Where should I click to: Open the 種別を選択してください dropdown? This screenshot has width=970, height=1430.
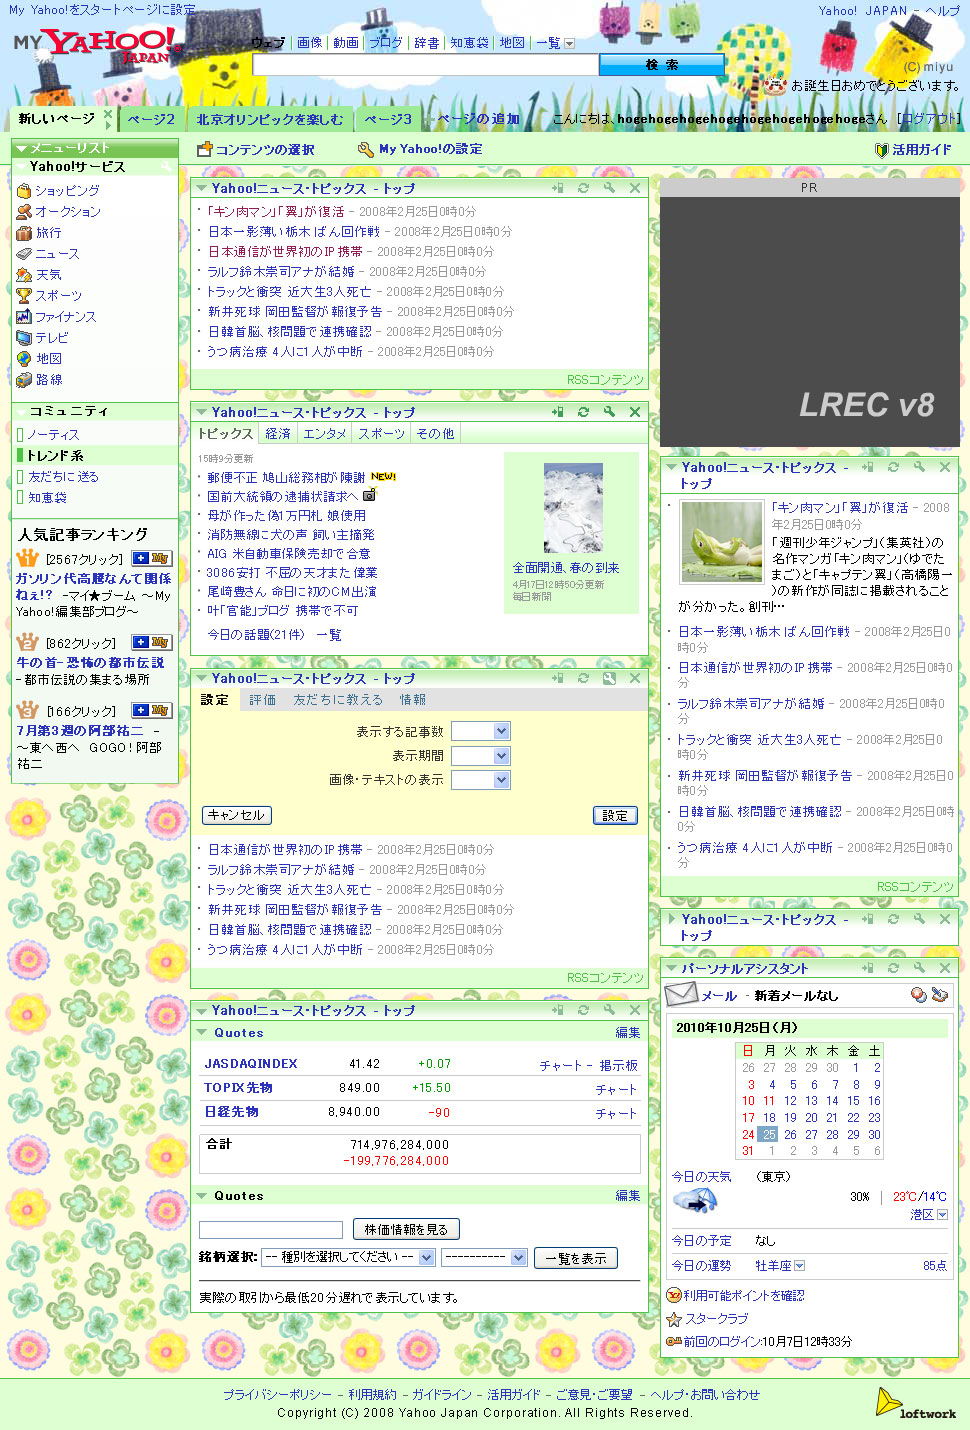(348, 1257)
